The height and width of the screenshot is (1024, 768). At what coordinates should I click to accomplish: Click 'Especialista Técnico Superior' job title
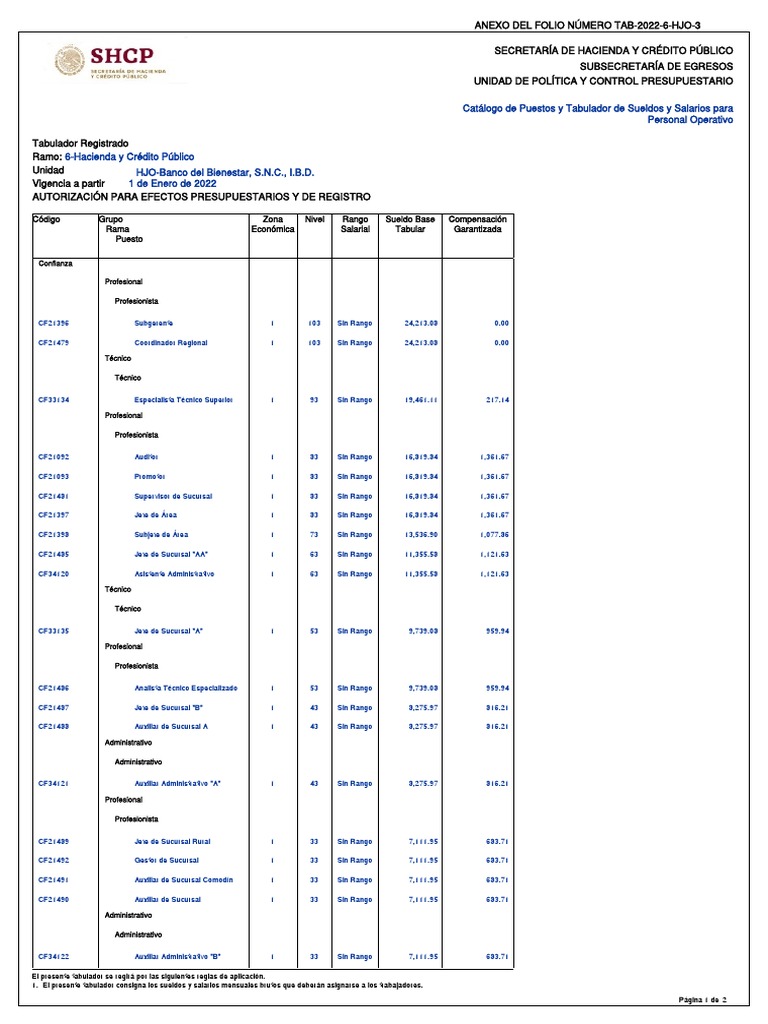(184, 400)
